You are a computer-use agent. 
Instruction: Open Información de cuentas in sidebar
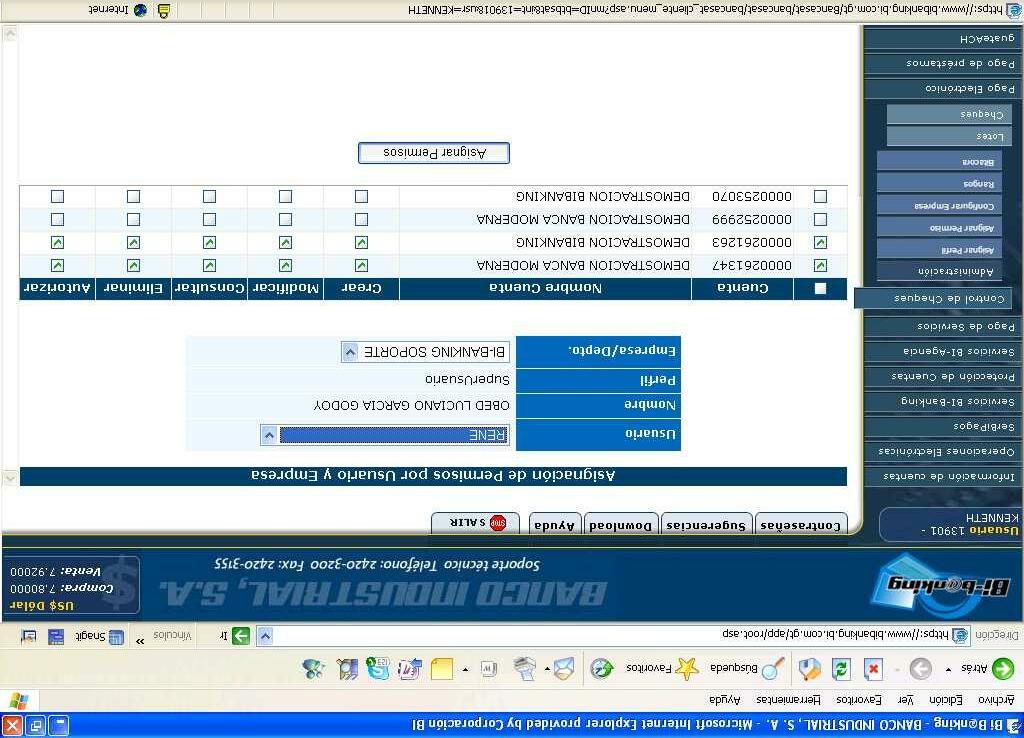(941, 476)
